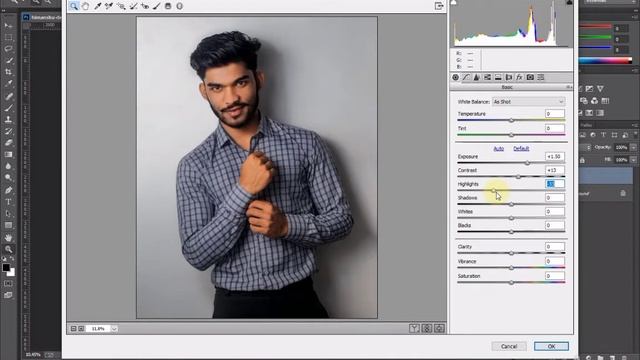The image size is (640, 360).
Task: Select Photoshop Type tool in toolbar
Action: coord(8,202)
